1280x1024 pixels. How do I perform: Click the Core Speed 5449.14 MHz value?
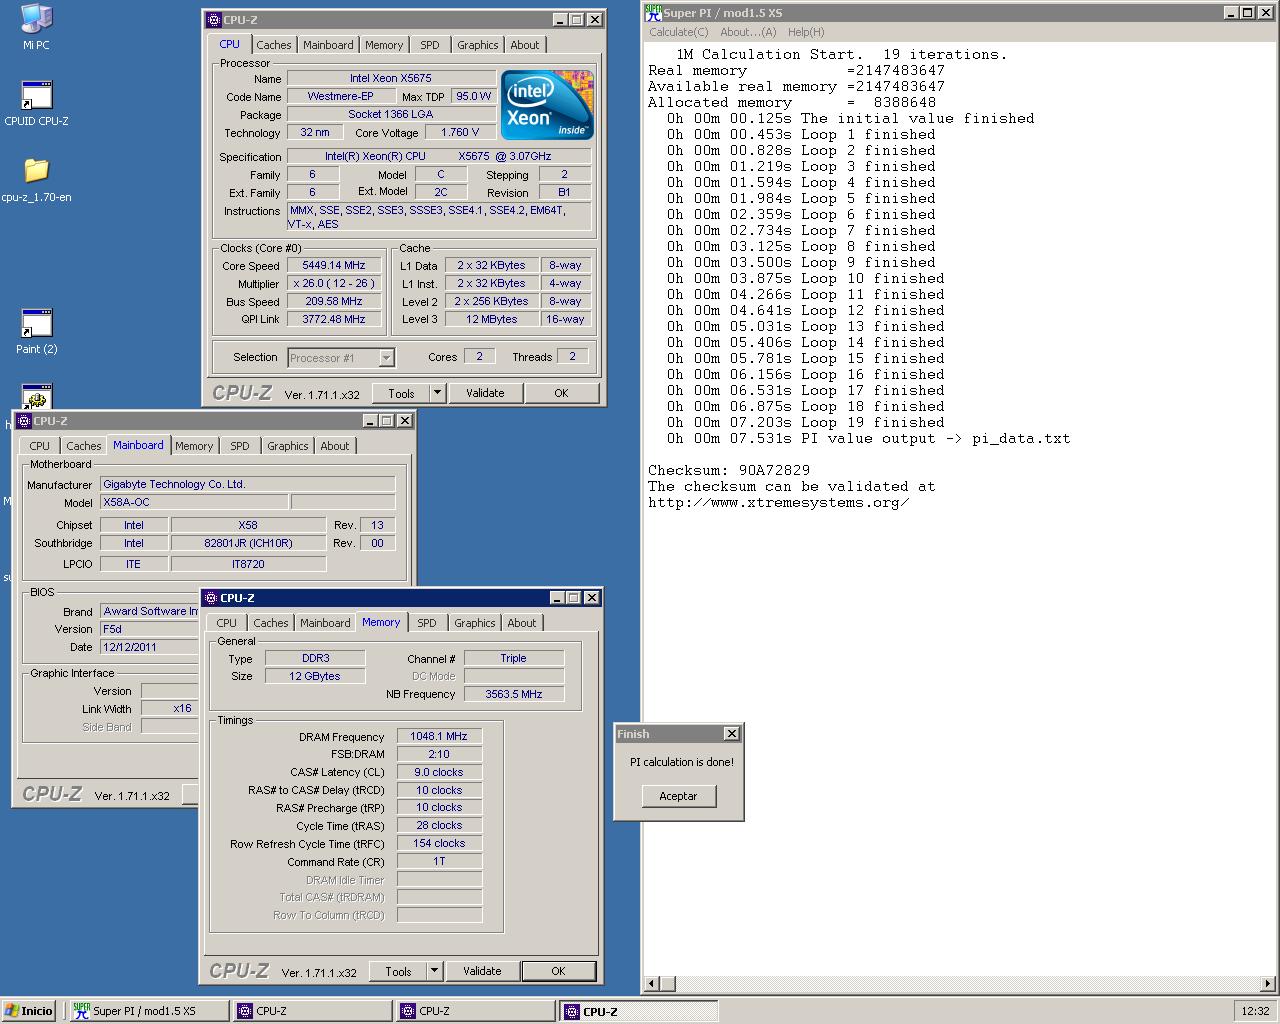coord(334,266)
